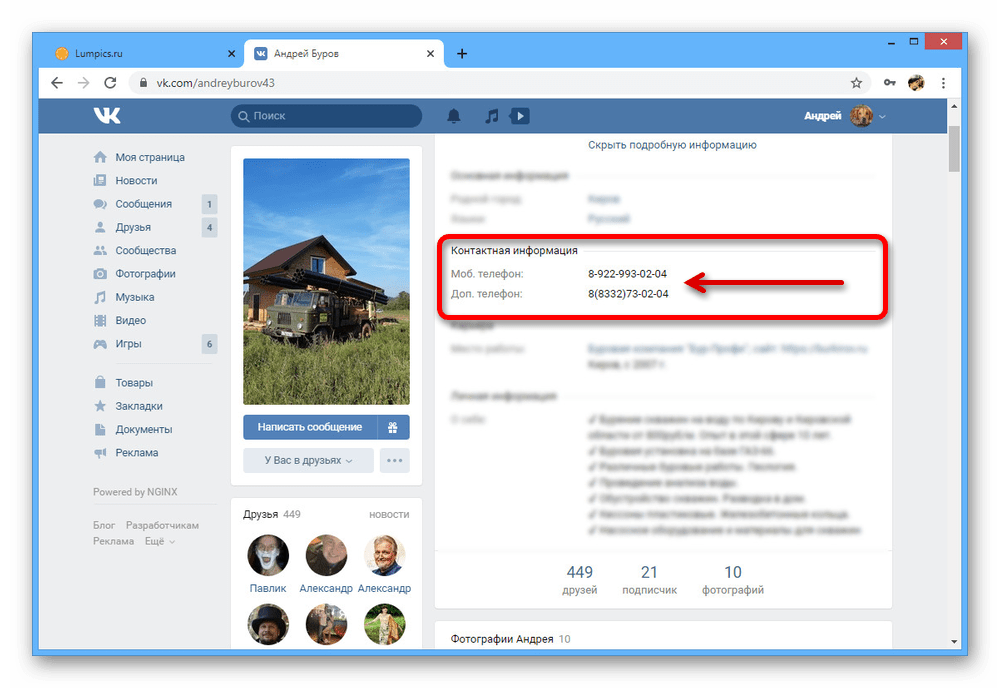Image resolution: width=1000 pixels, height=688 pixels.
Task: Open the video player icon in header
Action: pyautogui.click(x=520, y=116)
